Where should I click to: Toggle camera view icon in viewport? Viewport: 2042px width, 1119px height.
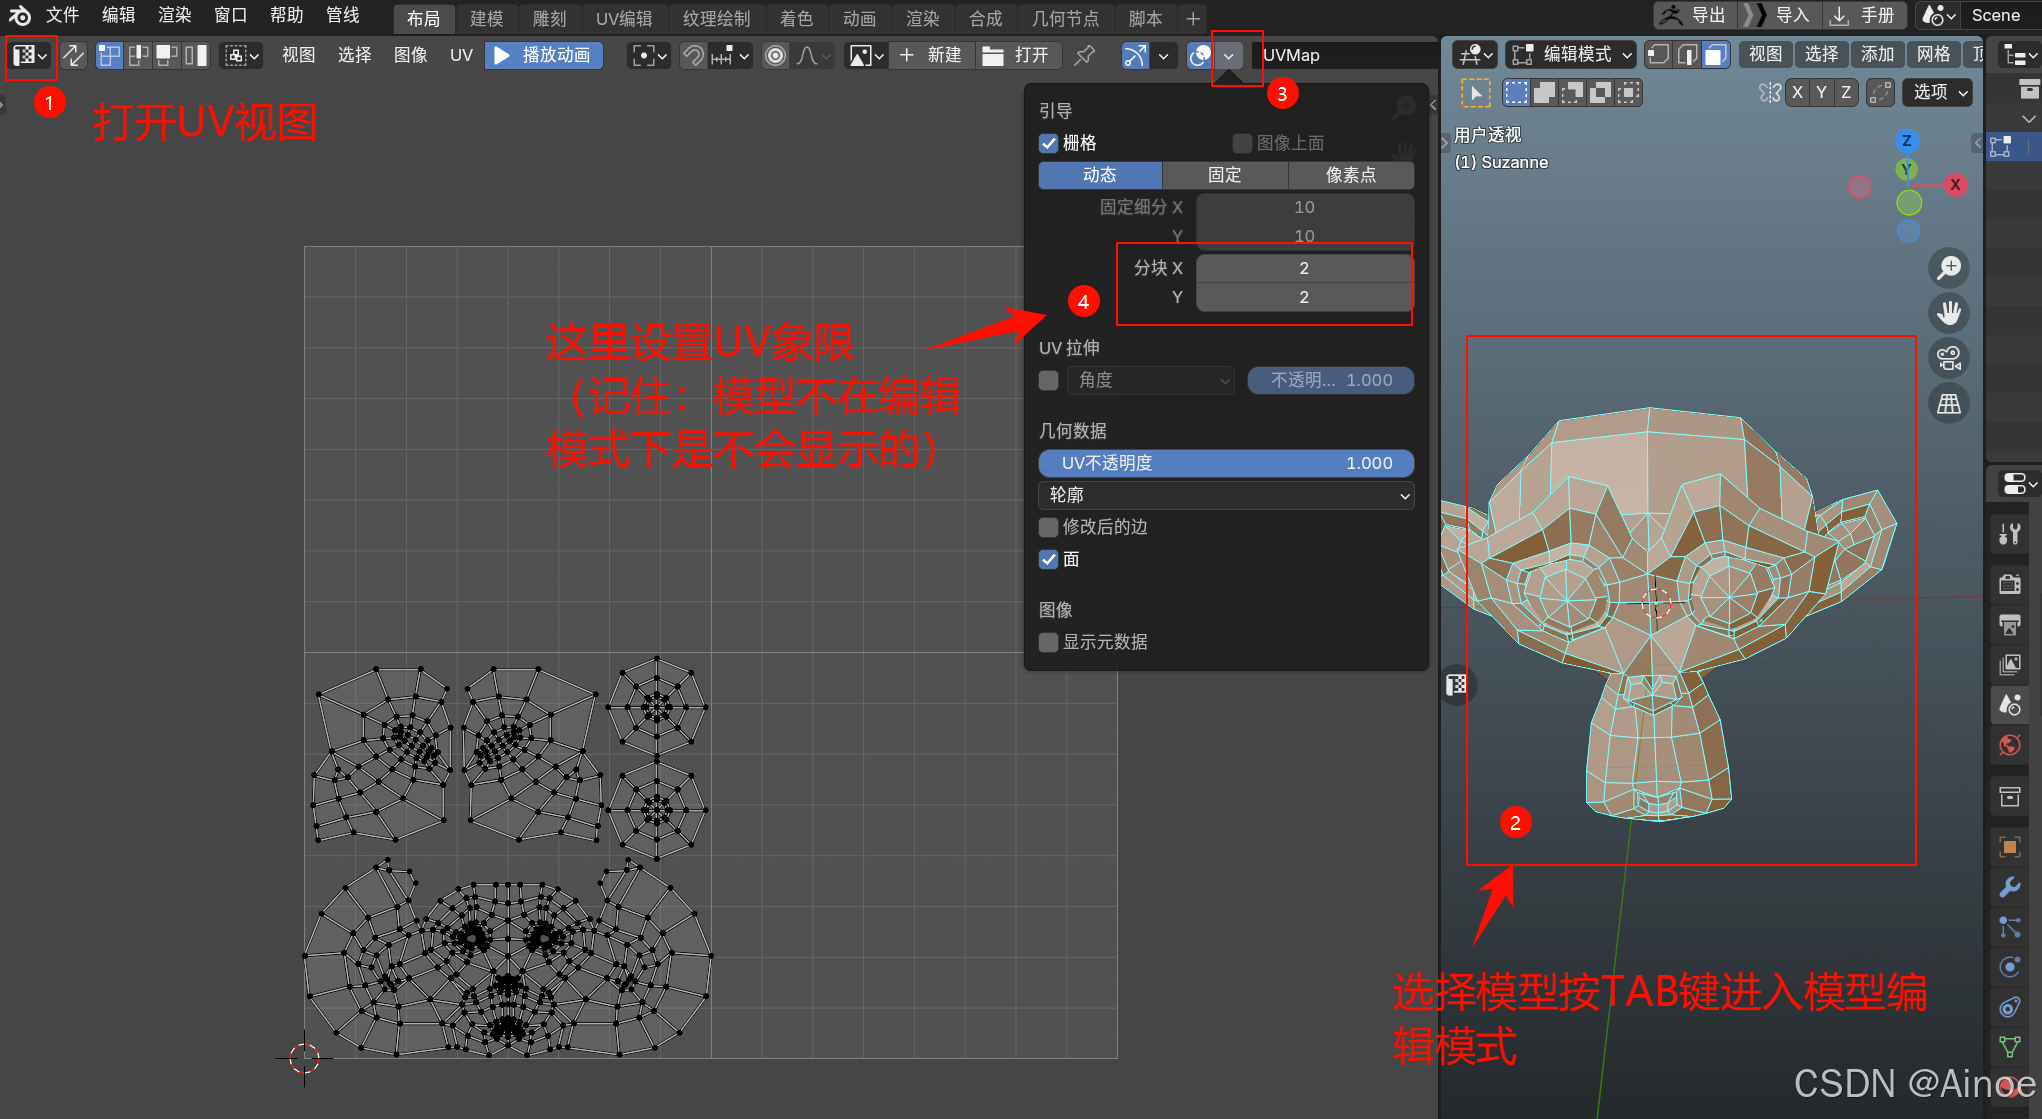(x=1949, y=358)
